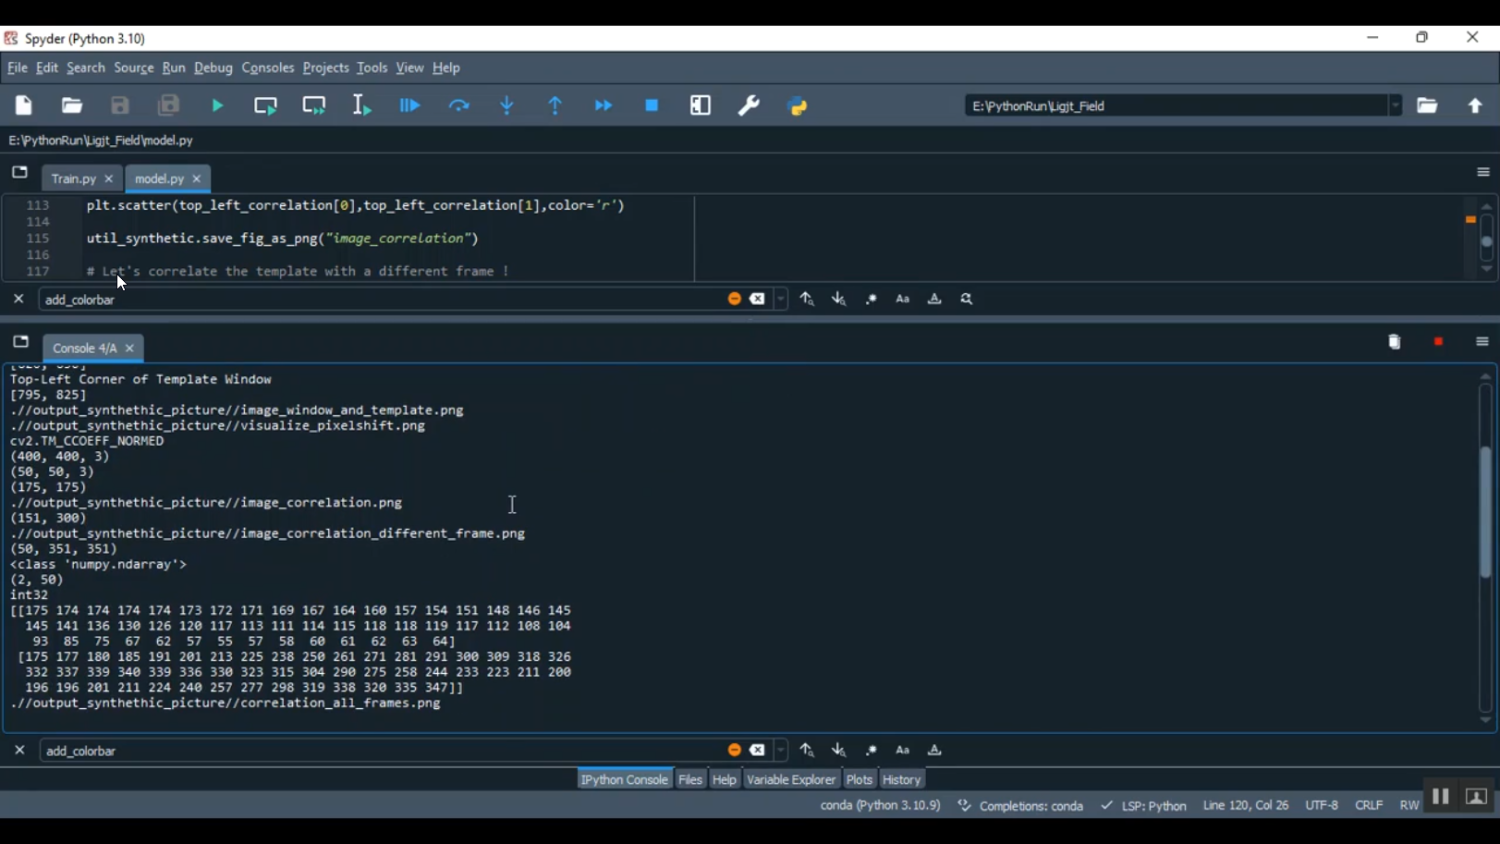Stop debugging with the square stop icon
This screenshot has height=844, width=1500.
tap(652, 106)
